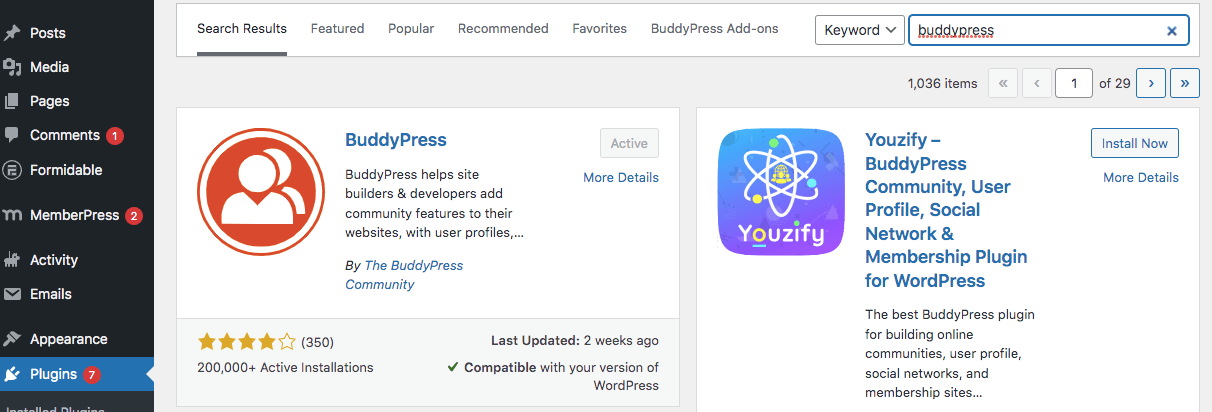Open Activity in the admin menu
The height and width of the screenshot is (412, 1212).
54,260
